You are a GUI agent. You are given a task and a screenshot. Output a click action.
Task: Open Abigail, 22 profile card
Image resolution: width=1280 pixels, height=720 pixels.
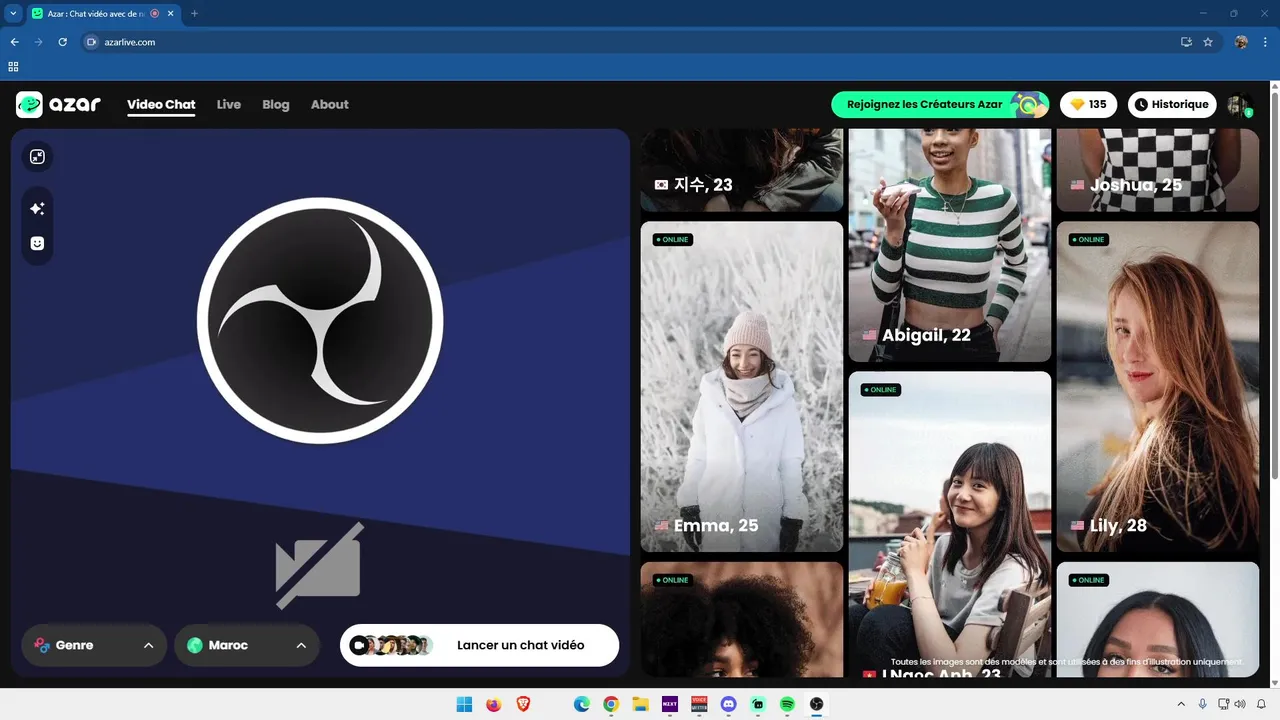[950, 245]
